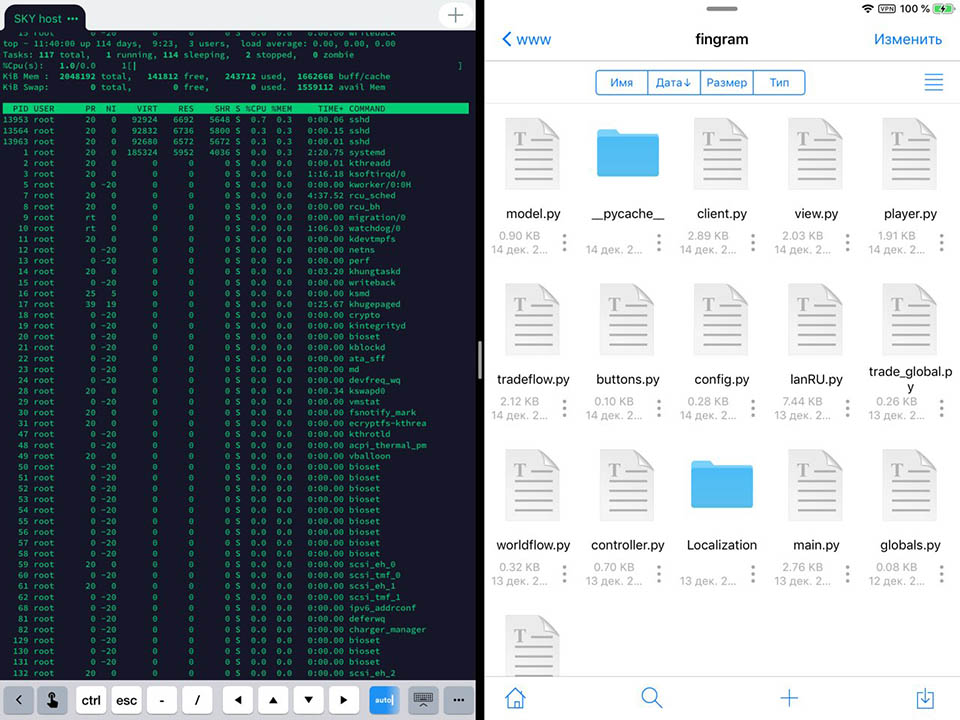Screen dimensions: 960x720
Task: Toggle the auto input mode button
Action: [383, 700]
